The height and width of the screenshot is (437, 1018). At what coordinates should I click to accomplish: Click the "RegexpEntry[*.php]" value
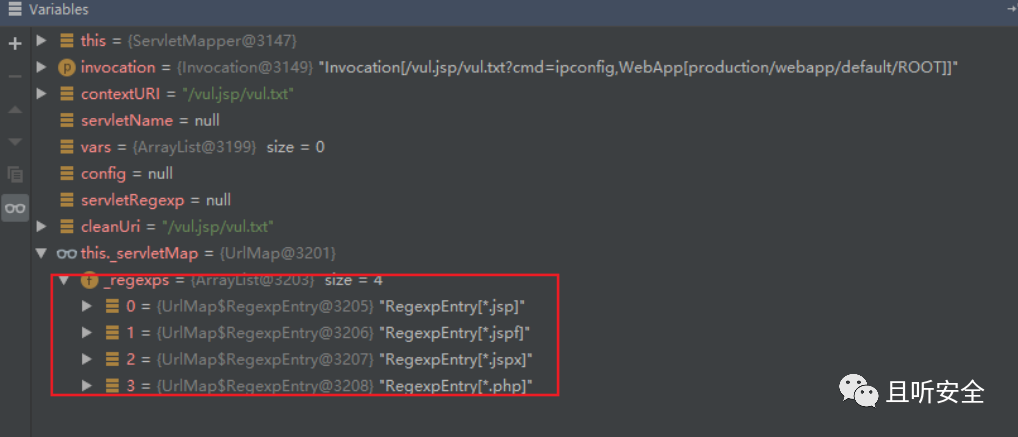[x=456, y=386]
